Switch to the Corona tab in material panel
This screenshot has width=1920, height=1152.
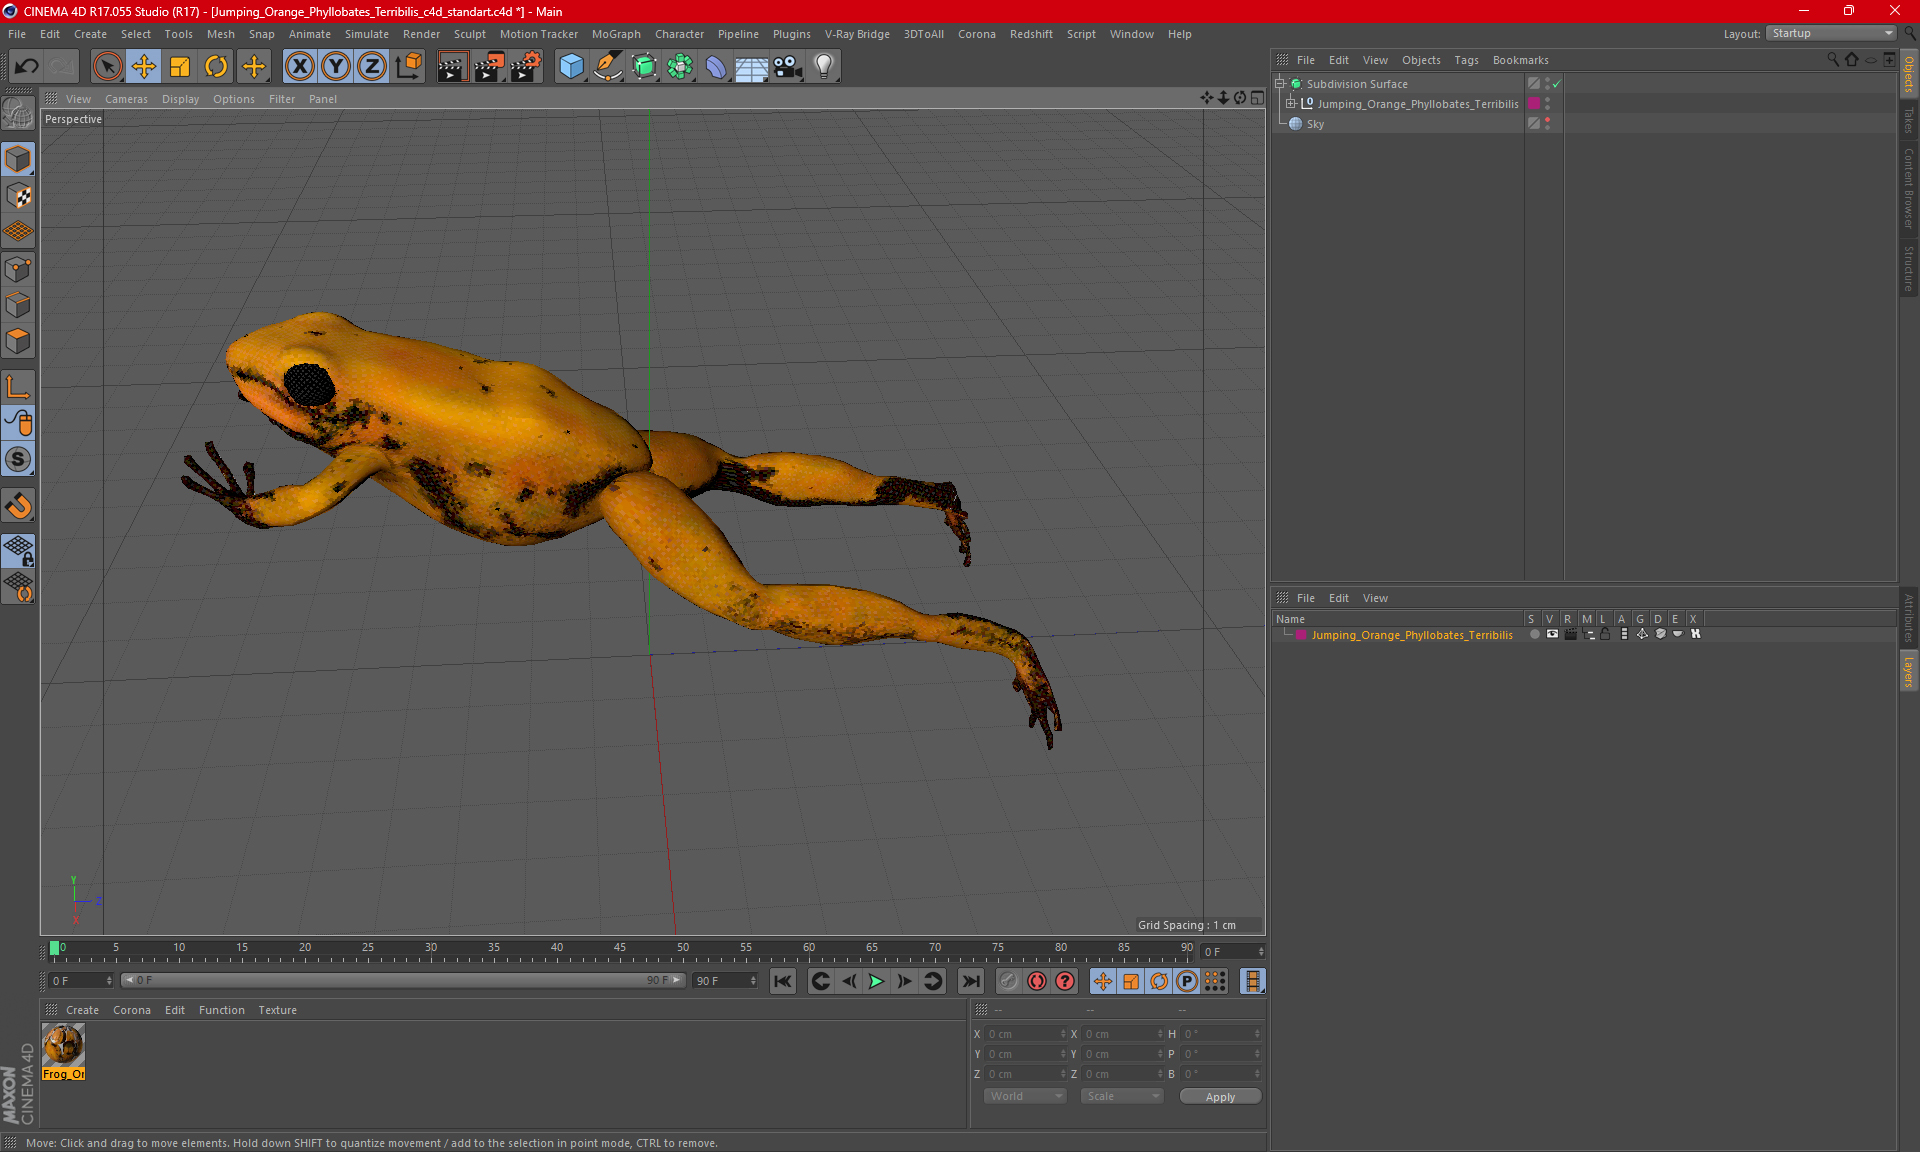[x=133, y=1009]
